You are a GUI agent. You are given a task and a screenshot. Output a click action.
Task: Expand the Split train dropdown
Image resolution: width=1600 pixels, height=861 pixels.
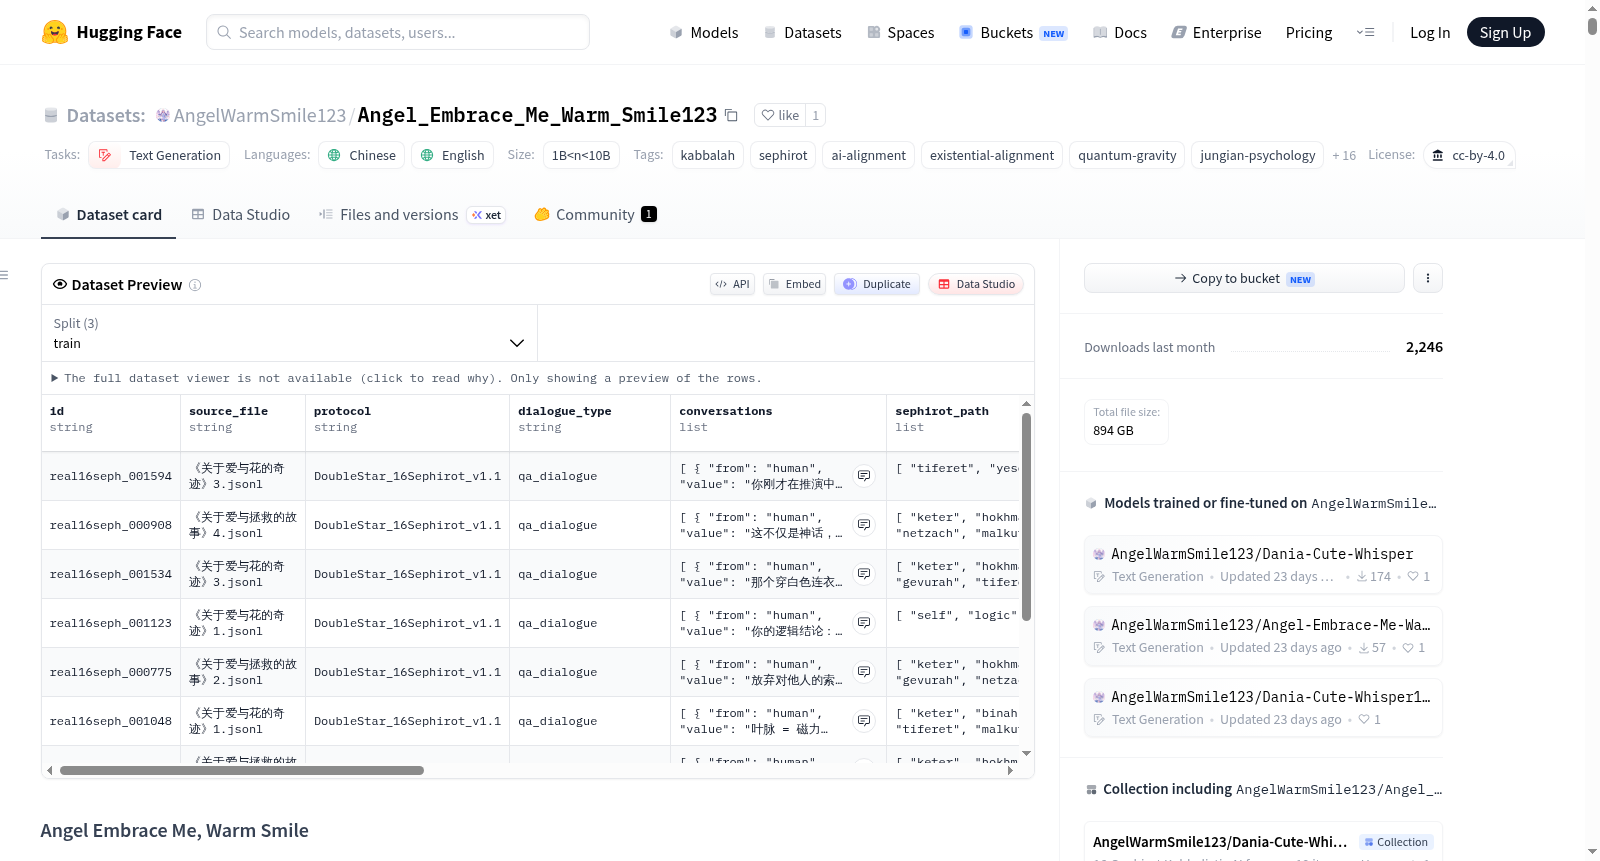point(289,333)
